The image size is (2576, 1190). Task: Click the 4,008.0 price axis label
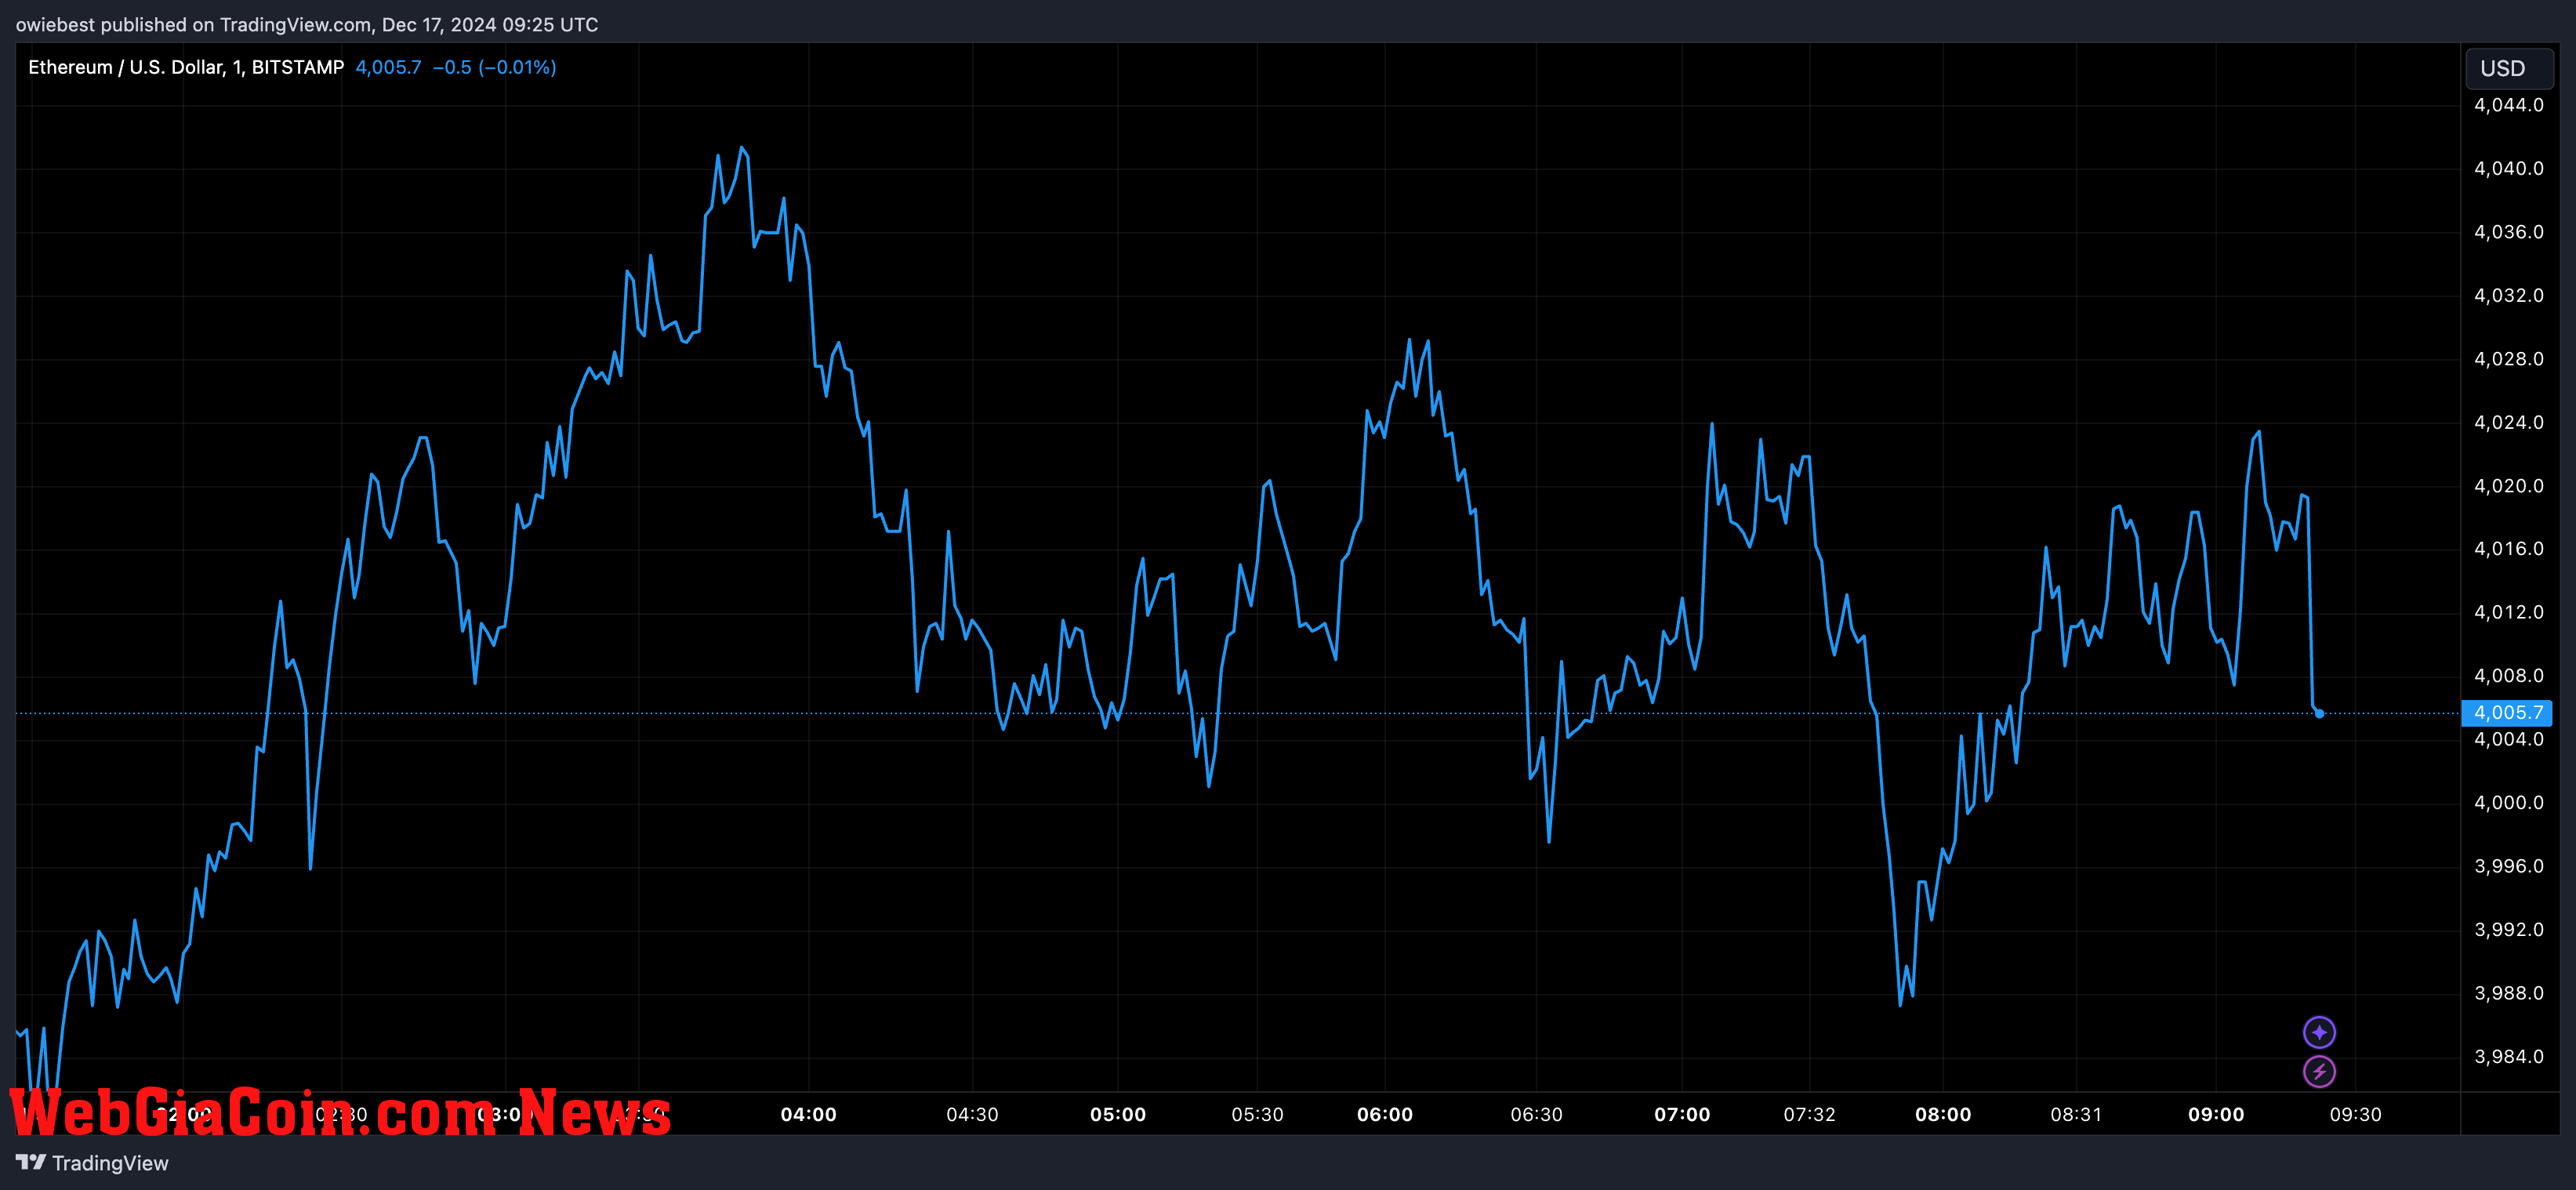click(x=2508, y=676)
